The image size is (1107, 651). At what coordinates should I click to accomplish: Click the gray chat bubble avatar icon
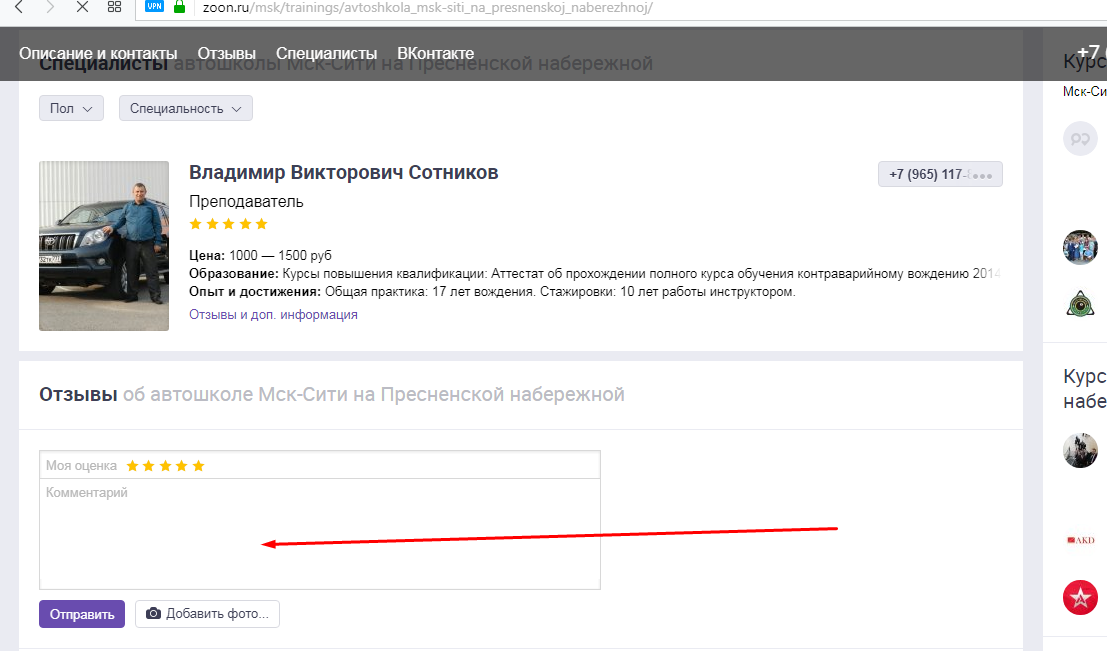click(x=1080, y=139)
